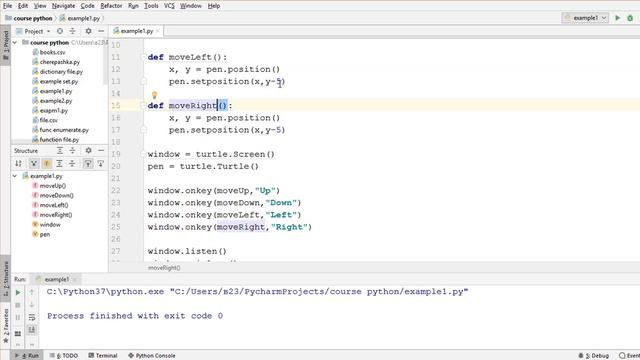This screenshot has width=640, height=360.
Task: Open the Project view selector dropdown
Action: coord(33,31)
